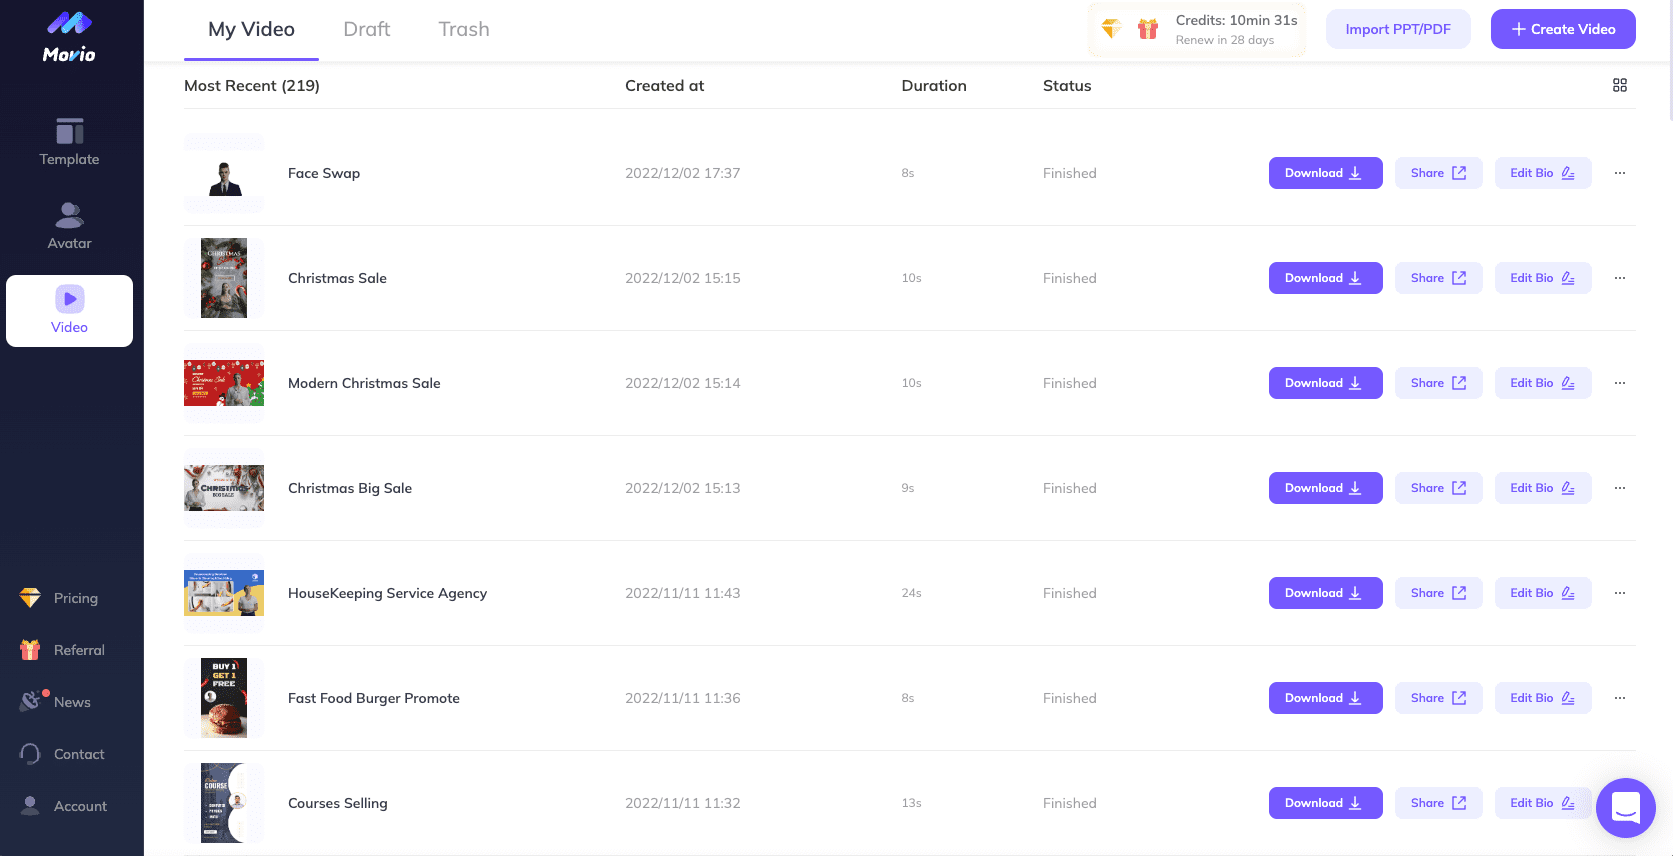The image size is (1673, 856).
Task: Open the Christmas Big Sale thumbnail
Action: click(x=224, y=488)
